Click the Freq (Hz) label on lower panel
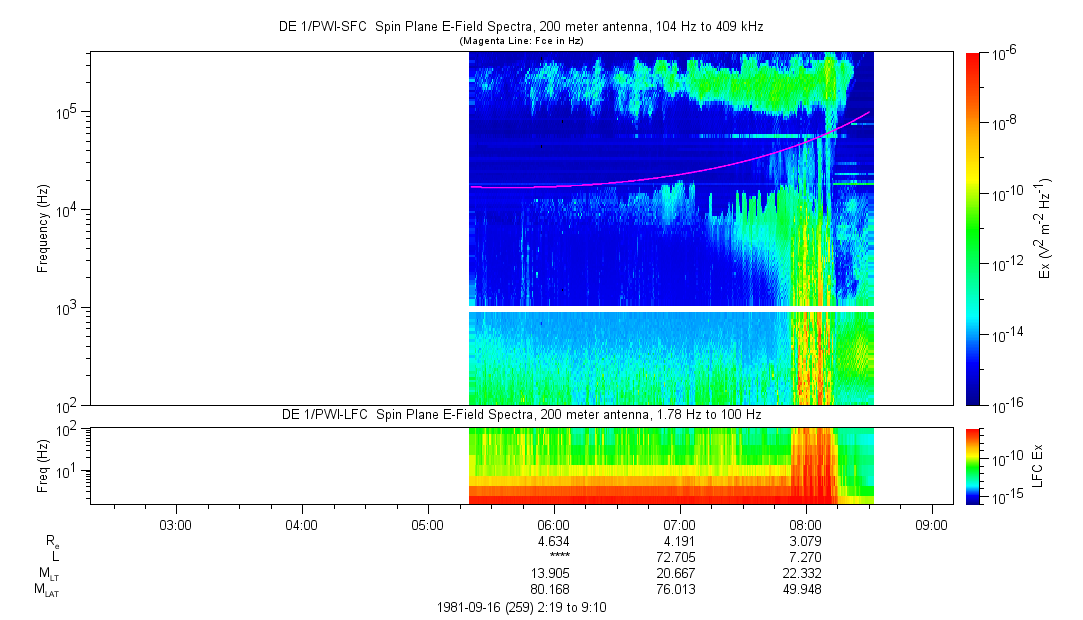The height and width of the screenshot is (620, 1083). (x=43, y=465)
